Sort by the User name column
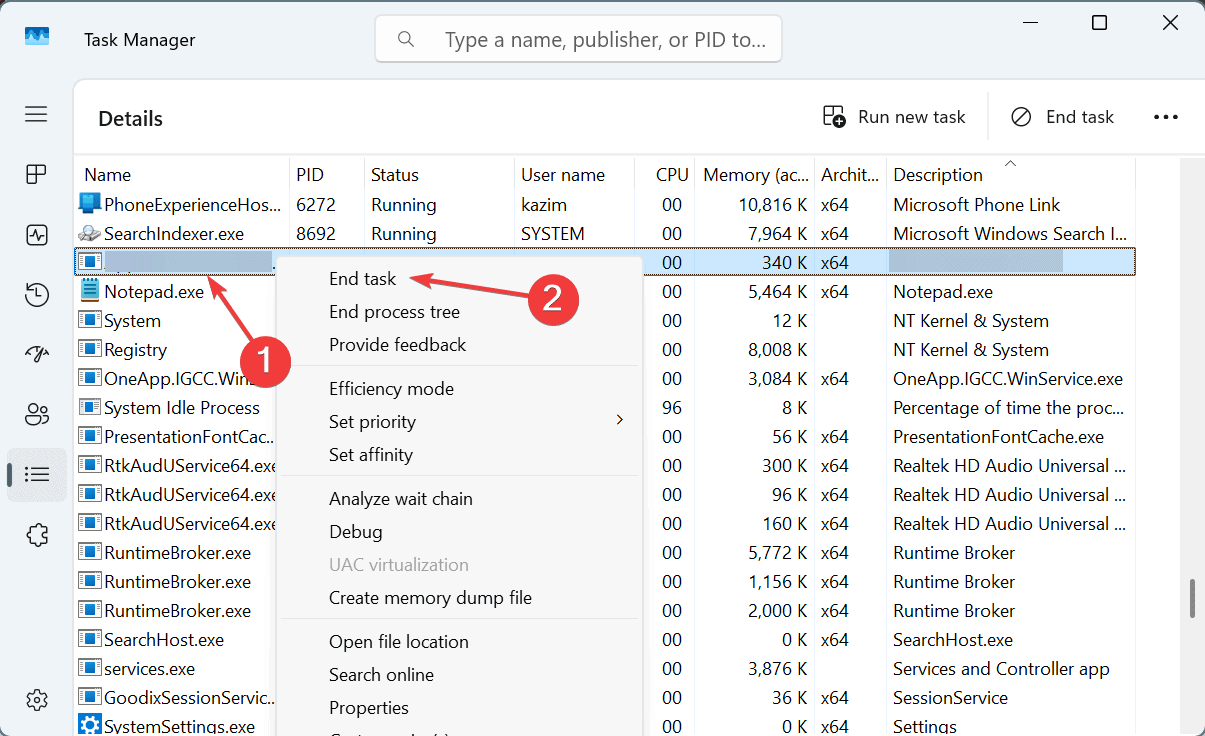This screenshot has width=1205, height=736. click(574, 175)
